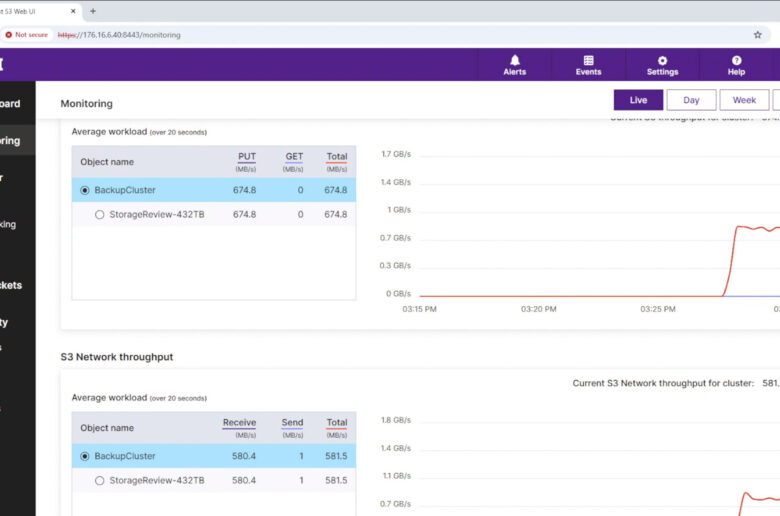Click the Not secure site warning

point(27,35)
